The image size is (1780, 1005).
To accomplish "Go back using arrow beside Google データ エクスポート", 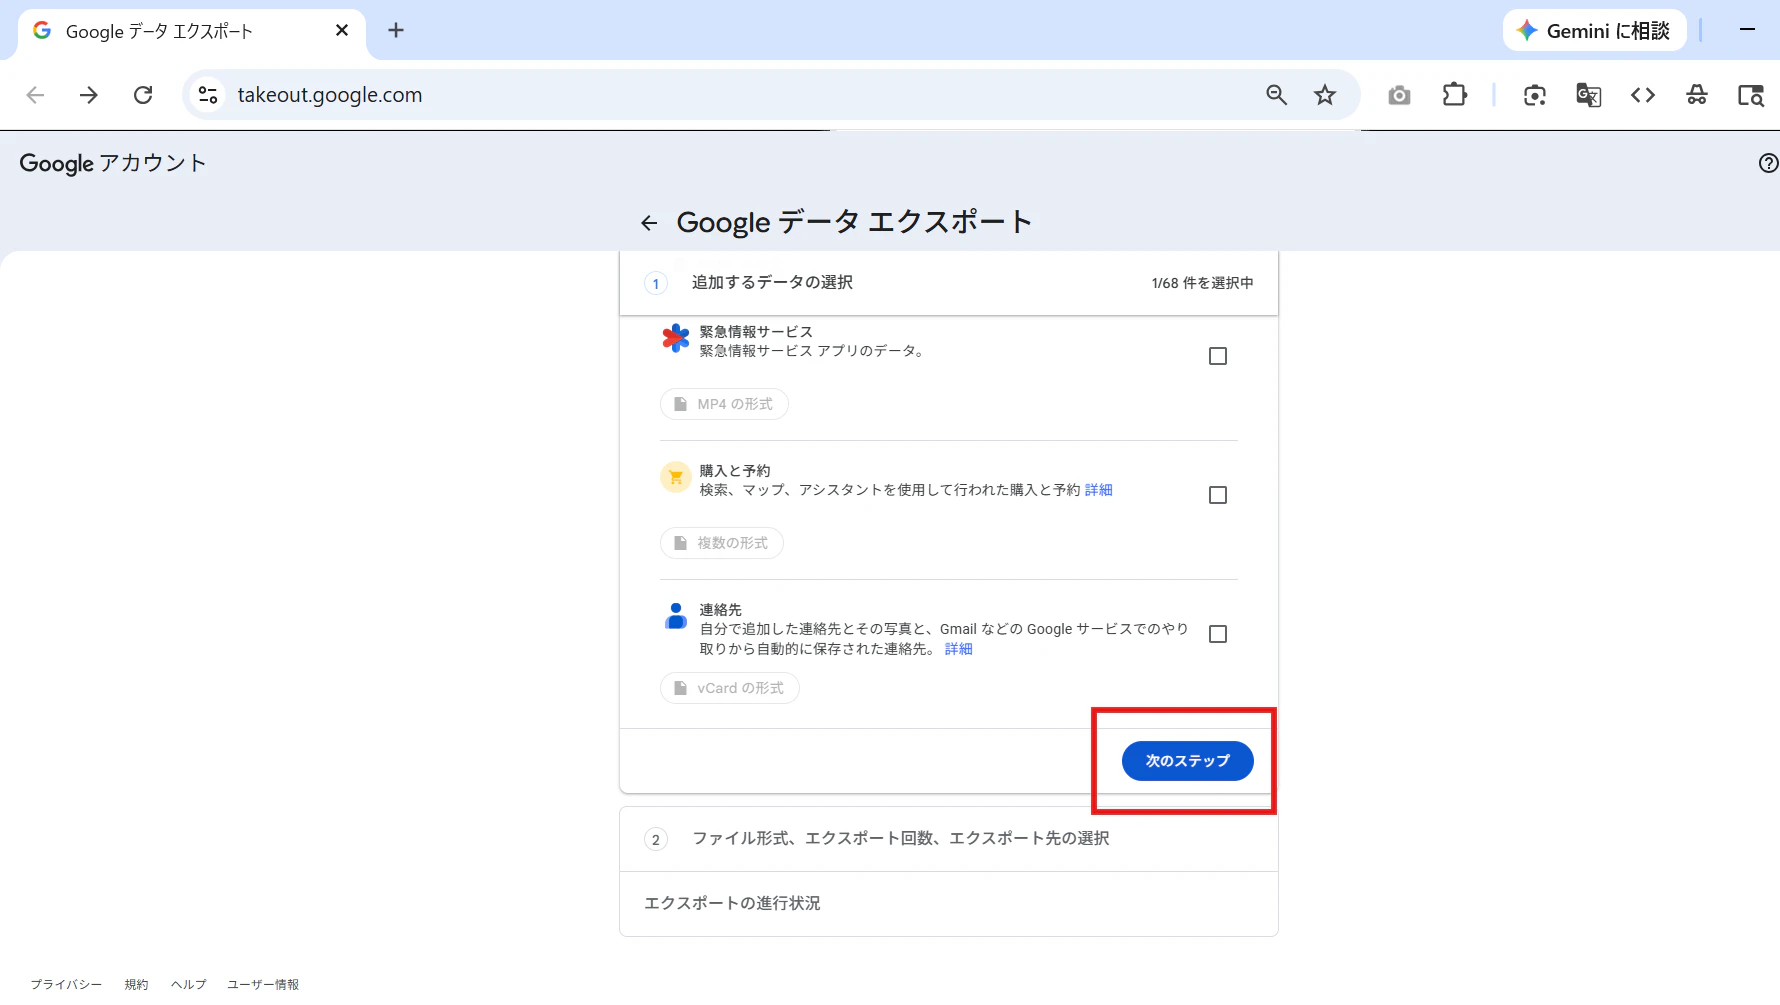I will (x=649, y=223).
